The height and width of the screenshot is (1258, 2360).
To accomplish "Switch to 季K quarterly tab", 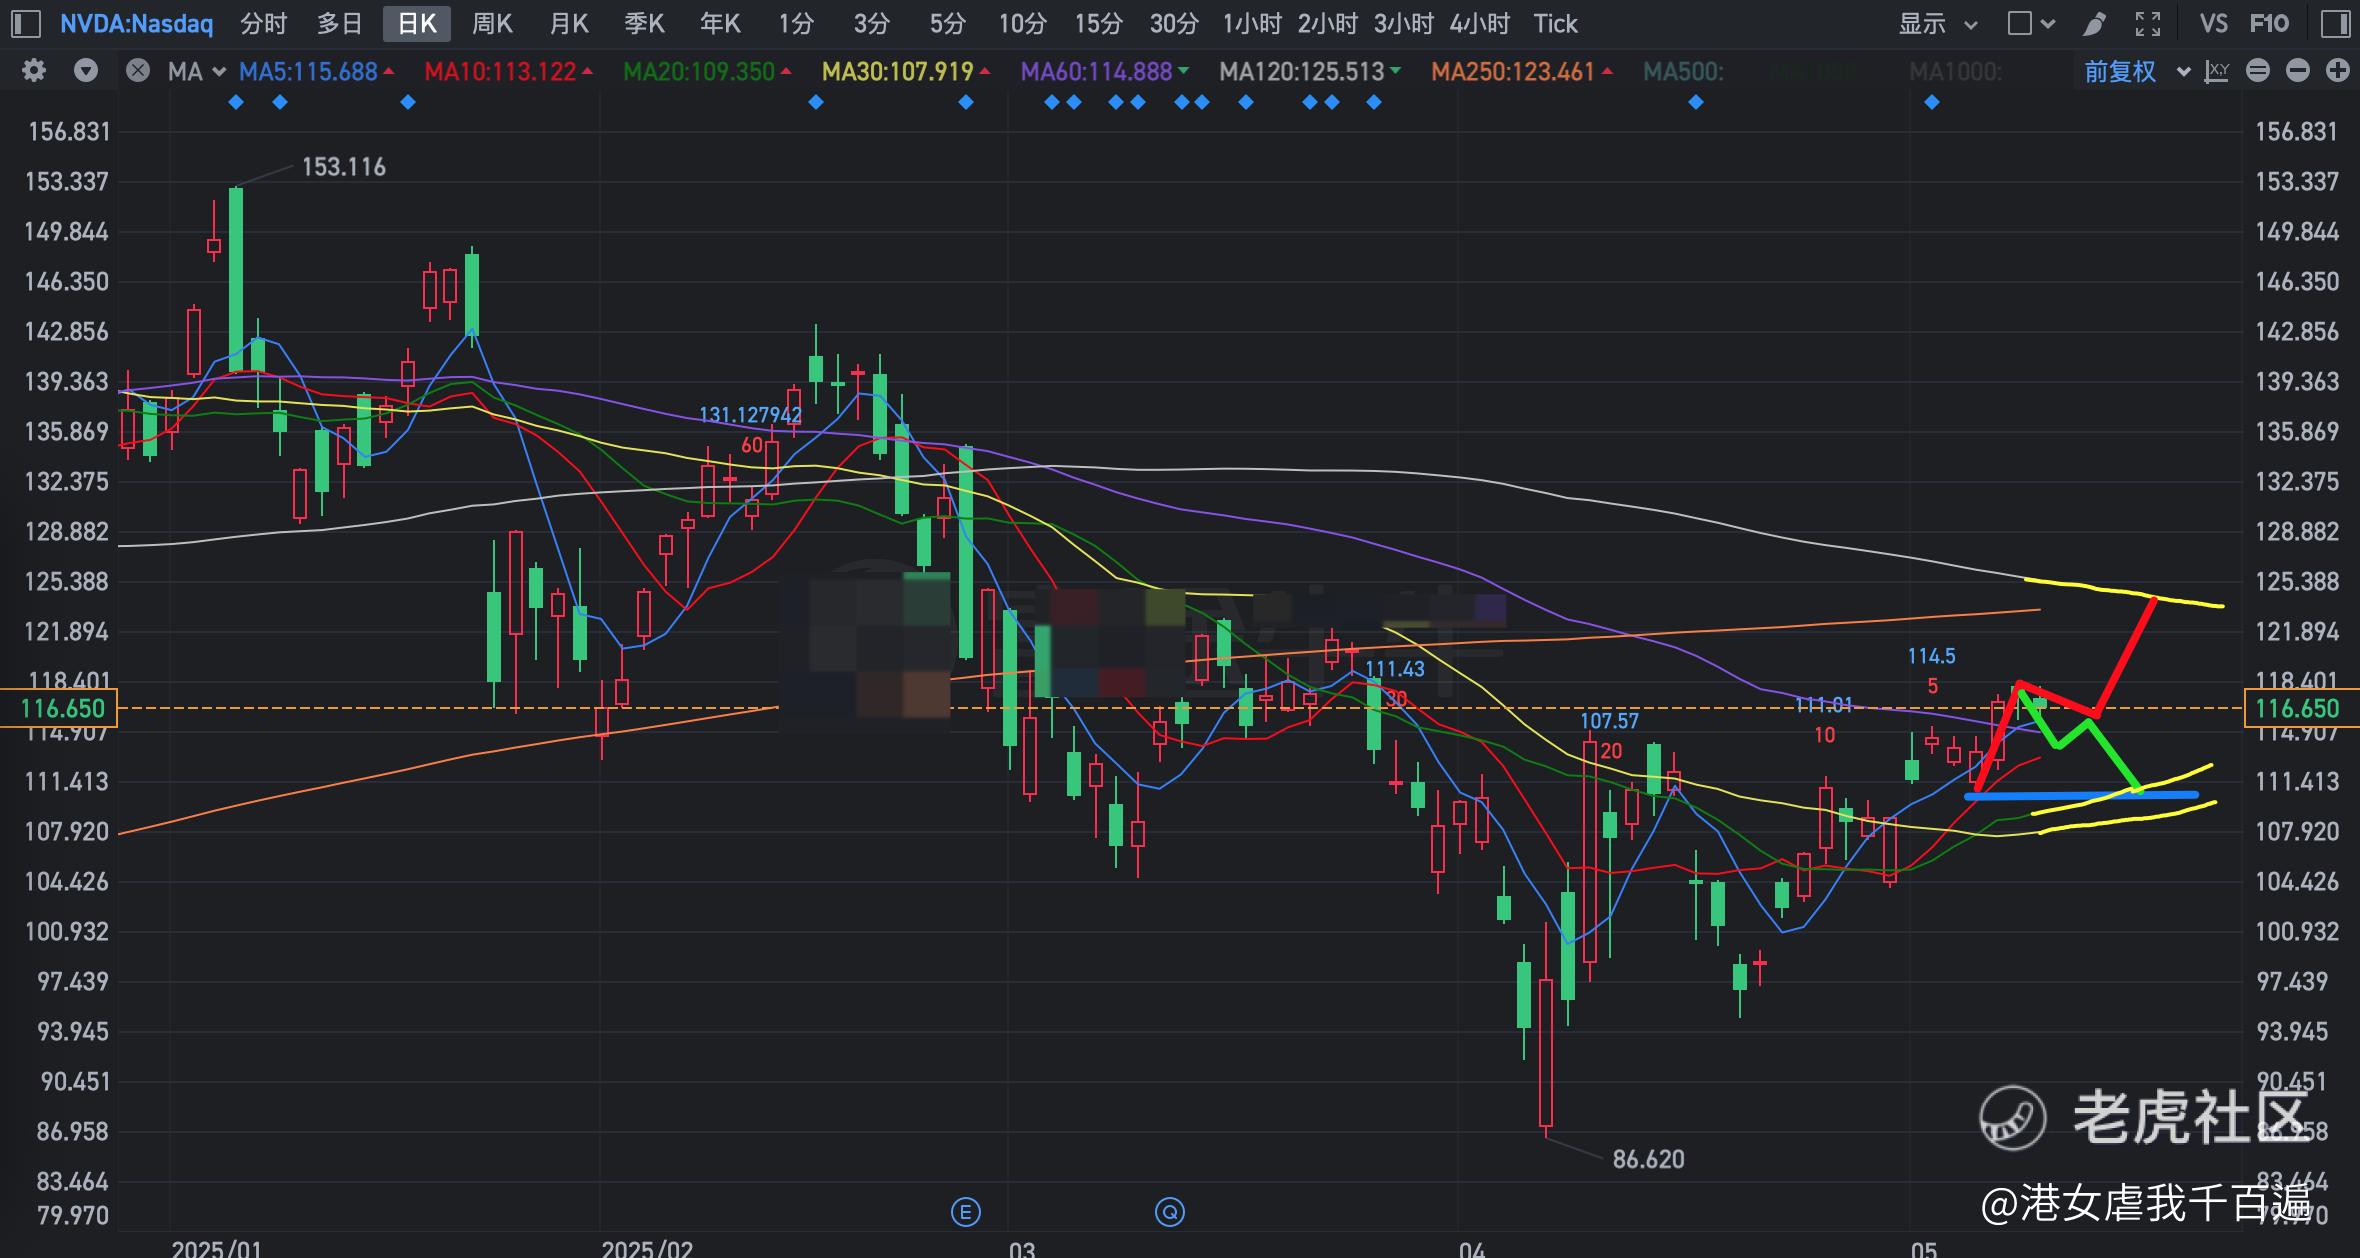I will pos(644,23).
